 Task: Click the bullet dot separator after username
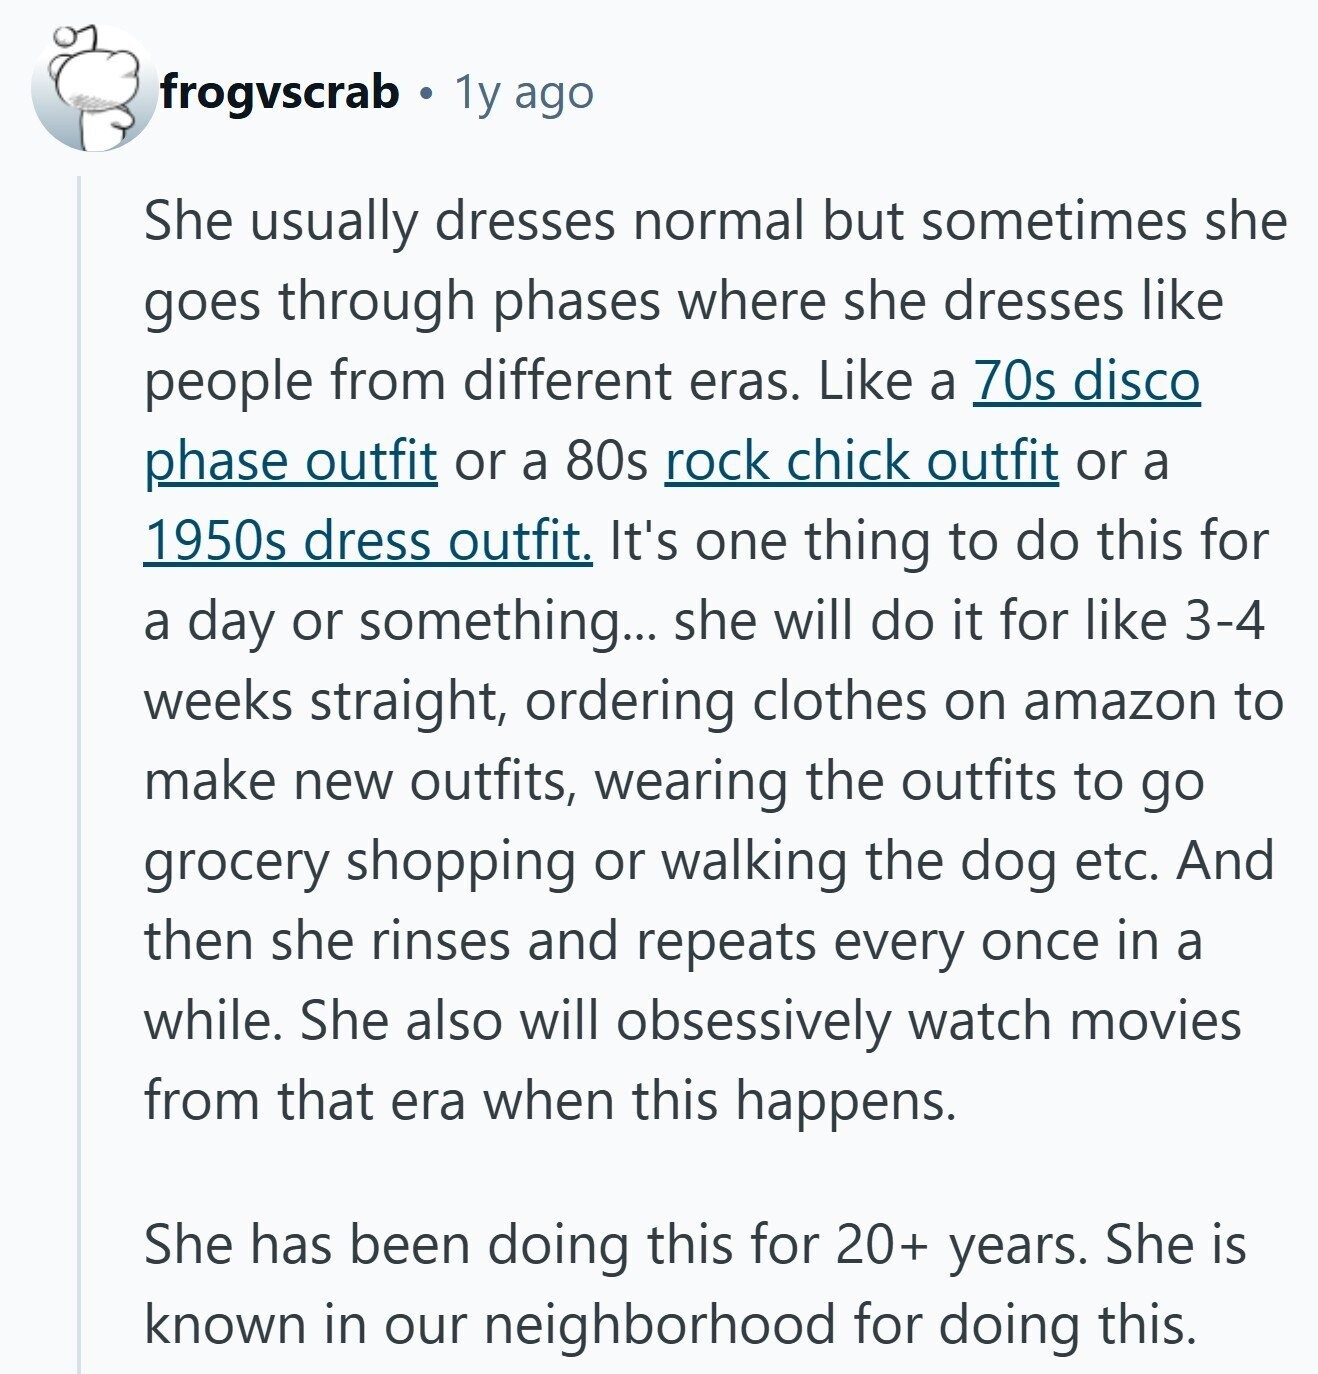click(427, 93)
